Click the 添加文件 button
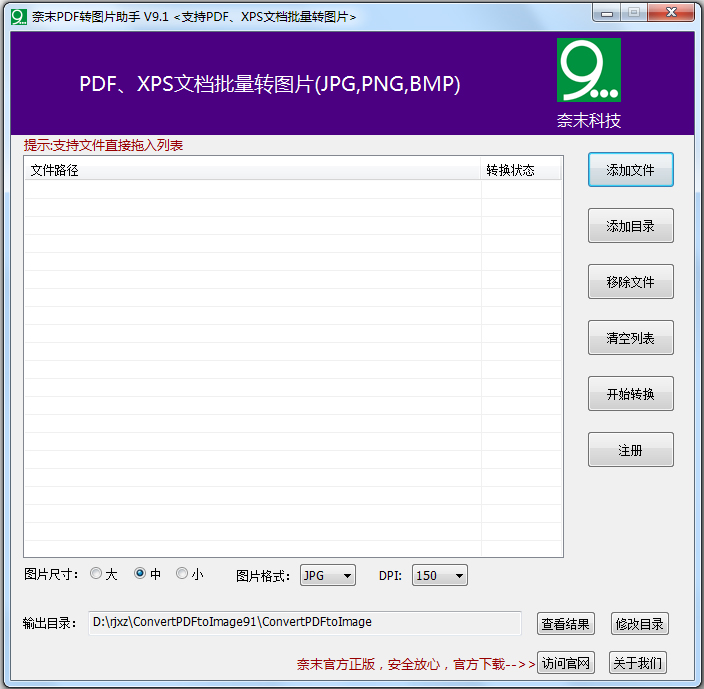Viewport: 704px width, 689px height. pyautogui.click(x=630, y=170)
